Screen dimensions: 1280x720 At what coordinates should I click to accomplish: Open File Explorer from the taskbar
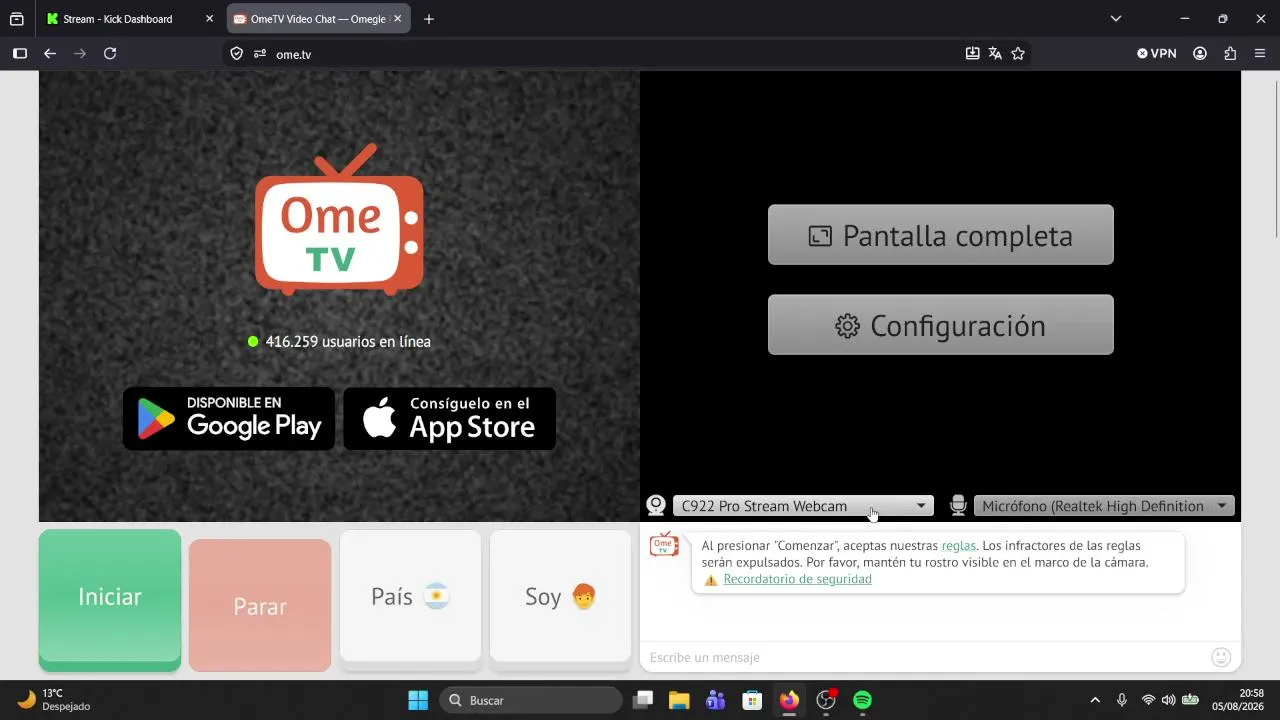tap(679, 700)
